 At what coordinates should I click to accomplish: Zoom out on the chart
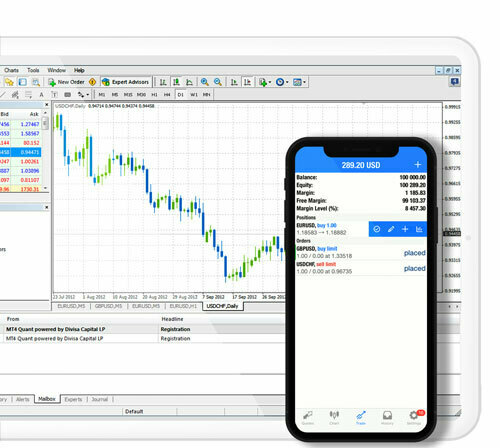point(218,82)
